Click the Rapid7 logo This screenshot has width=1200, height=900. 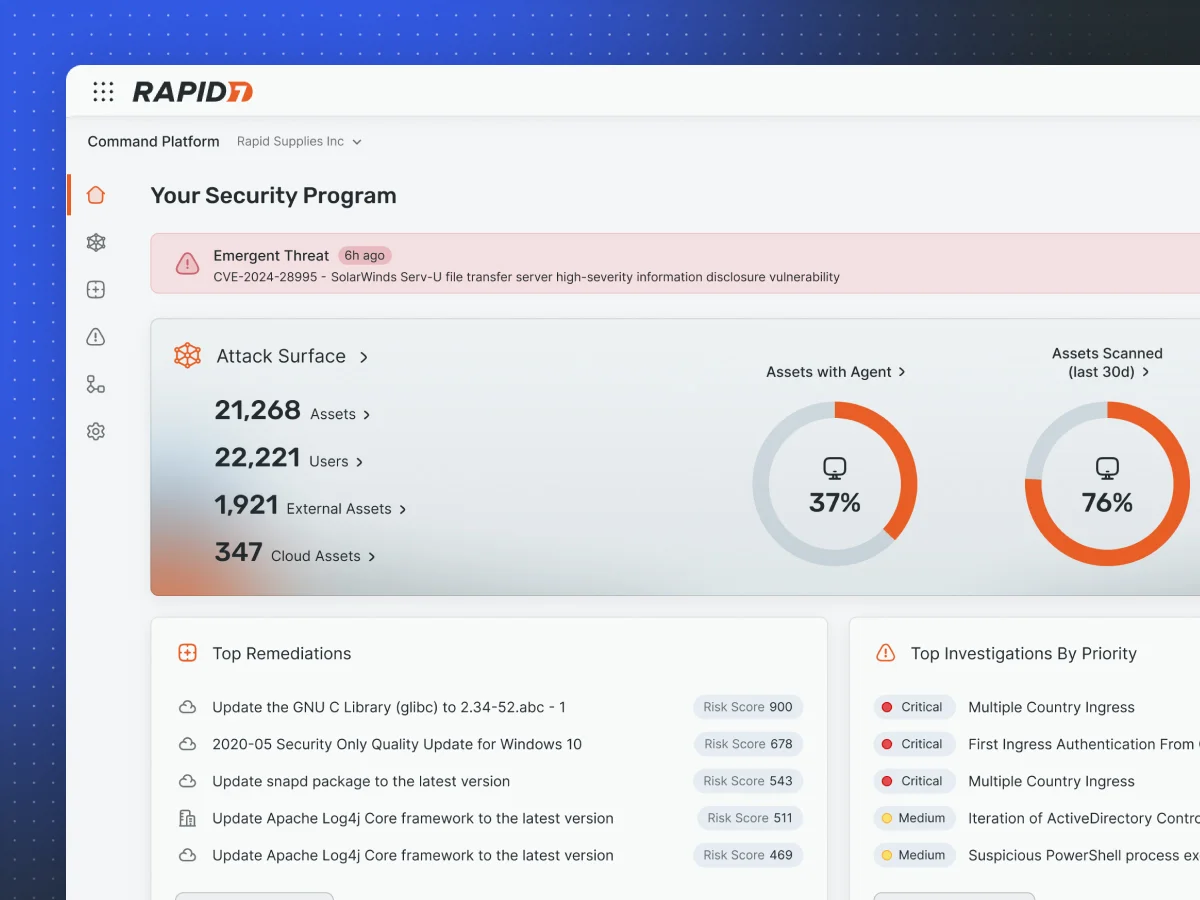[192, 92]
